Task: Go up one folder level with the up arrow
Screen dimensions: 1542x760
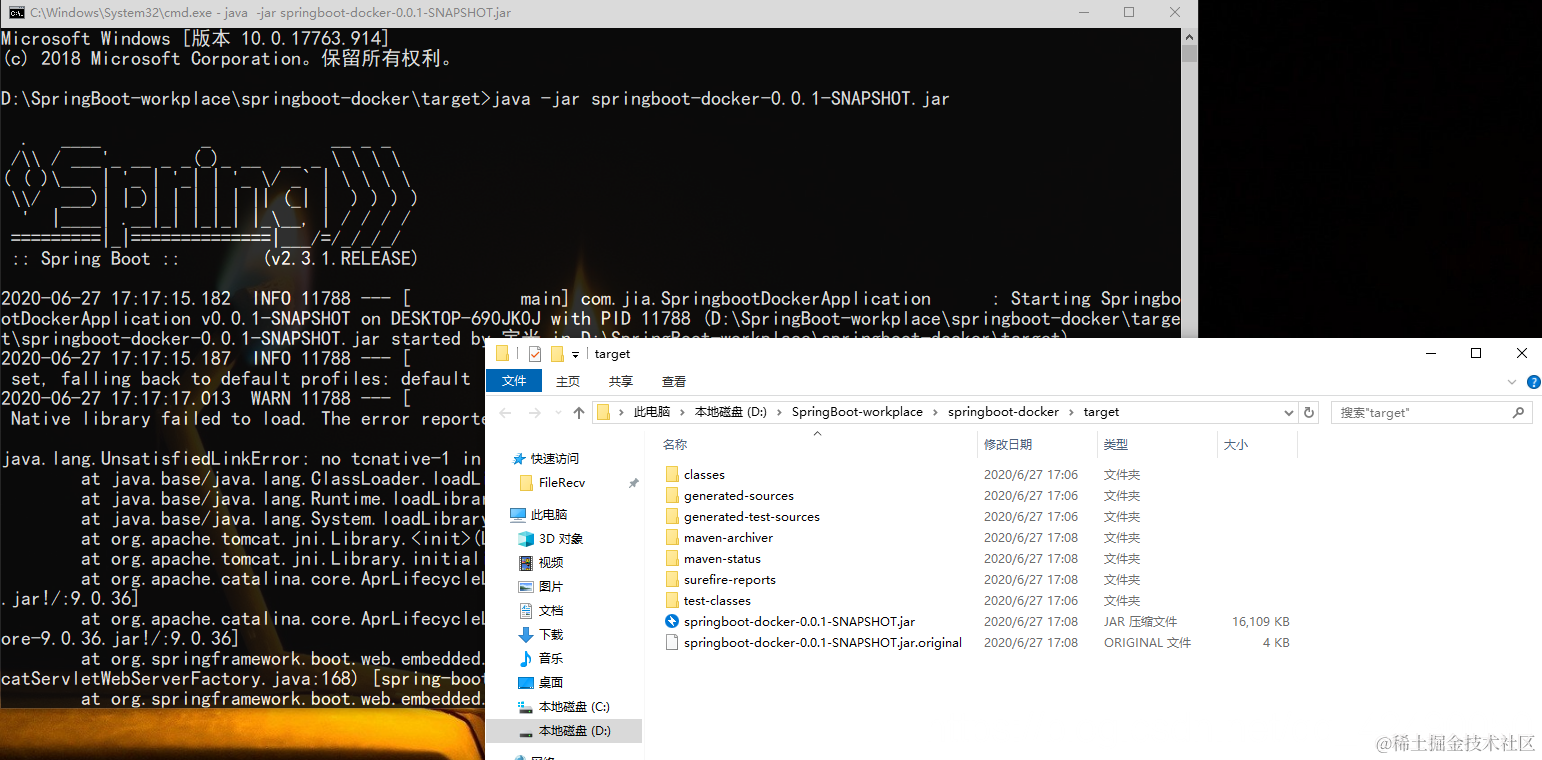Action: (x=579, y=412)
